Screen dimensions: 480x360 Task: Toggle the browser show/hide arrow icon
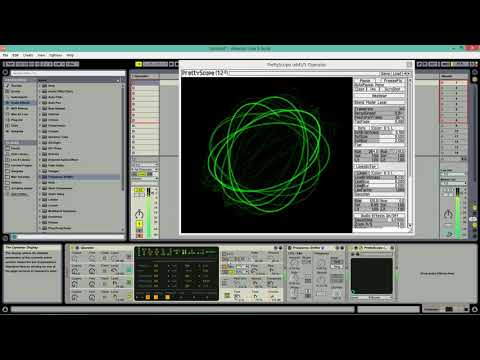[5, 72]
